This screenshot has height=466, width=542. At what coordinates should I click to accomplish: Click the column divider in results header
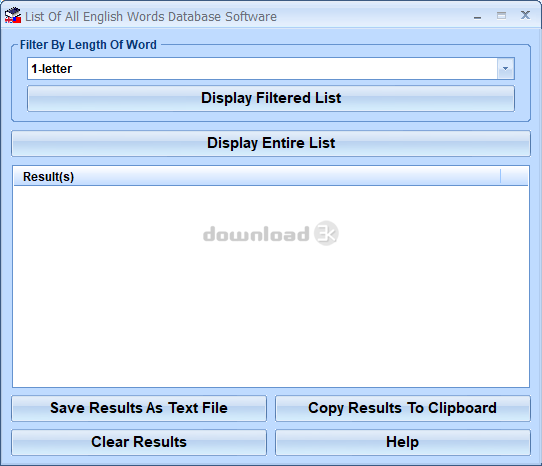(x=500, y=177)
